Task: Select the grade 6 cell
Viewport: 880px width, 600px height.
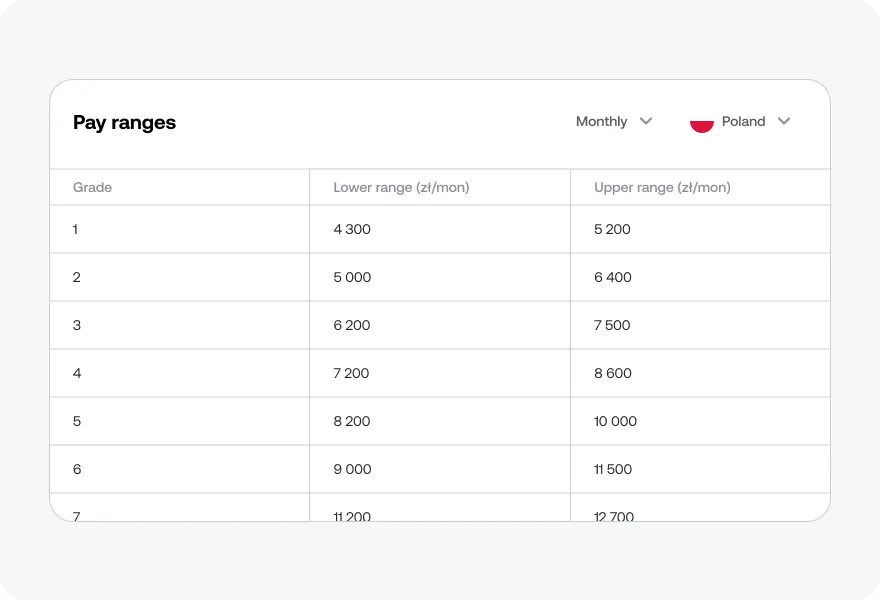Action: pos(180,469)
